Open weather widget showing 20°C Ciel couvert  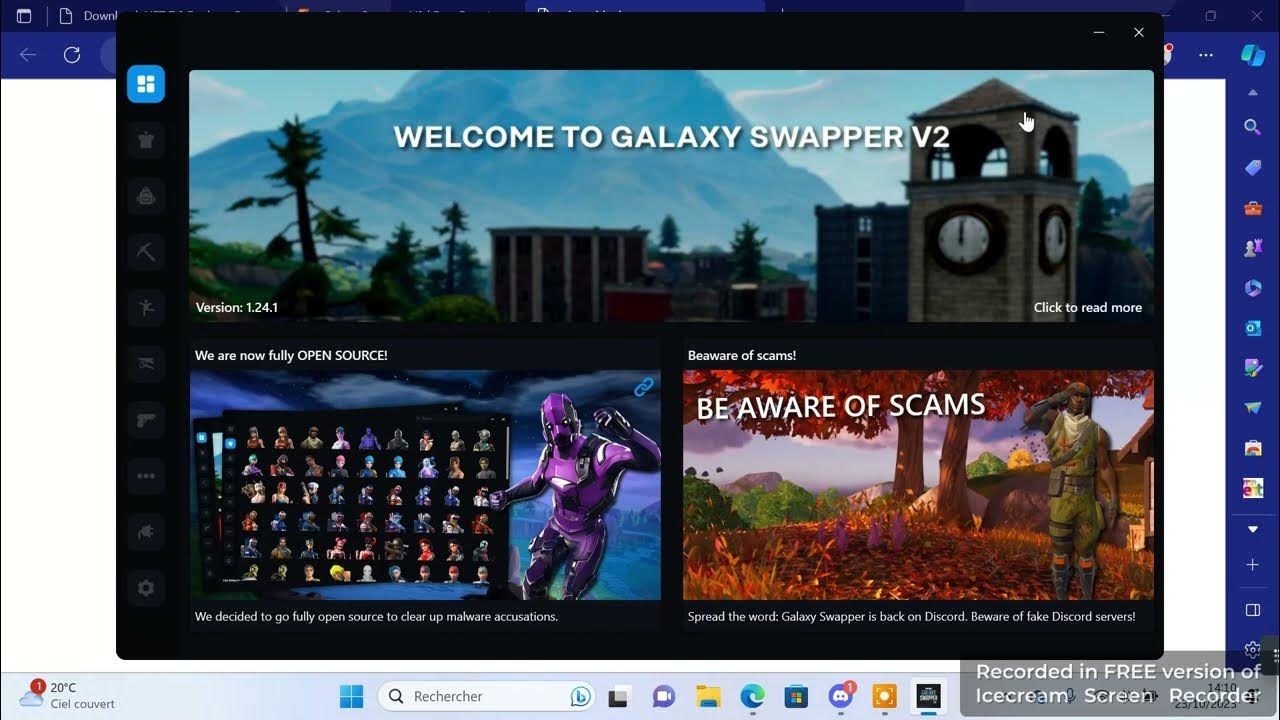point(68,695)
